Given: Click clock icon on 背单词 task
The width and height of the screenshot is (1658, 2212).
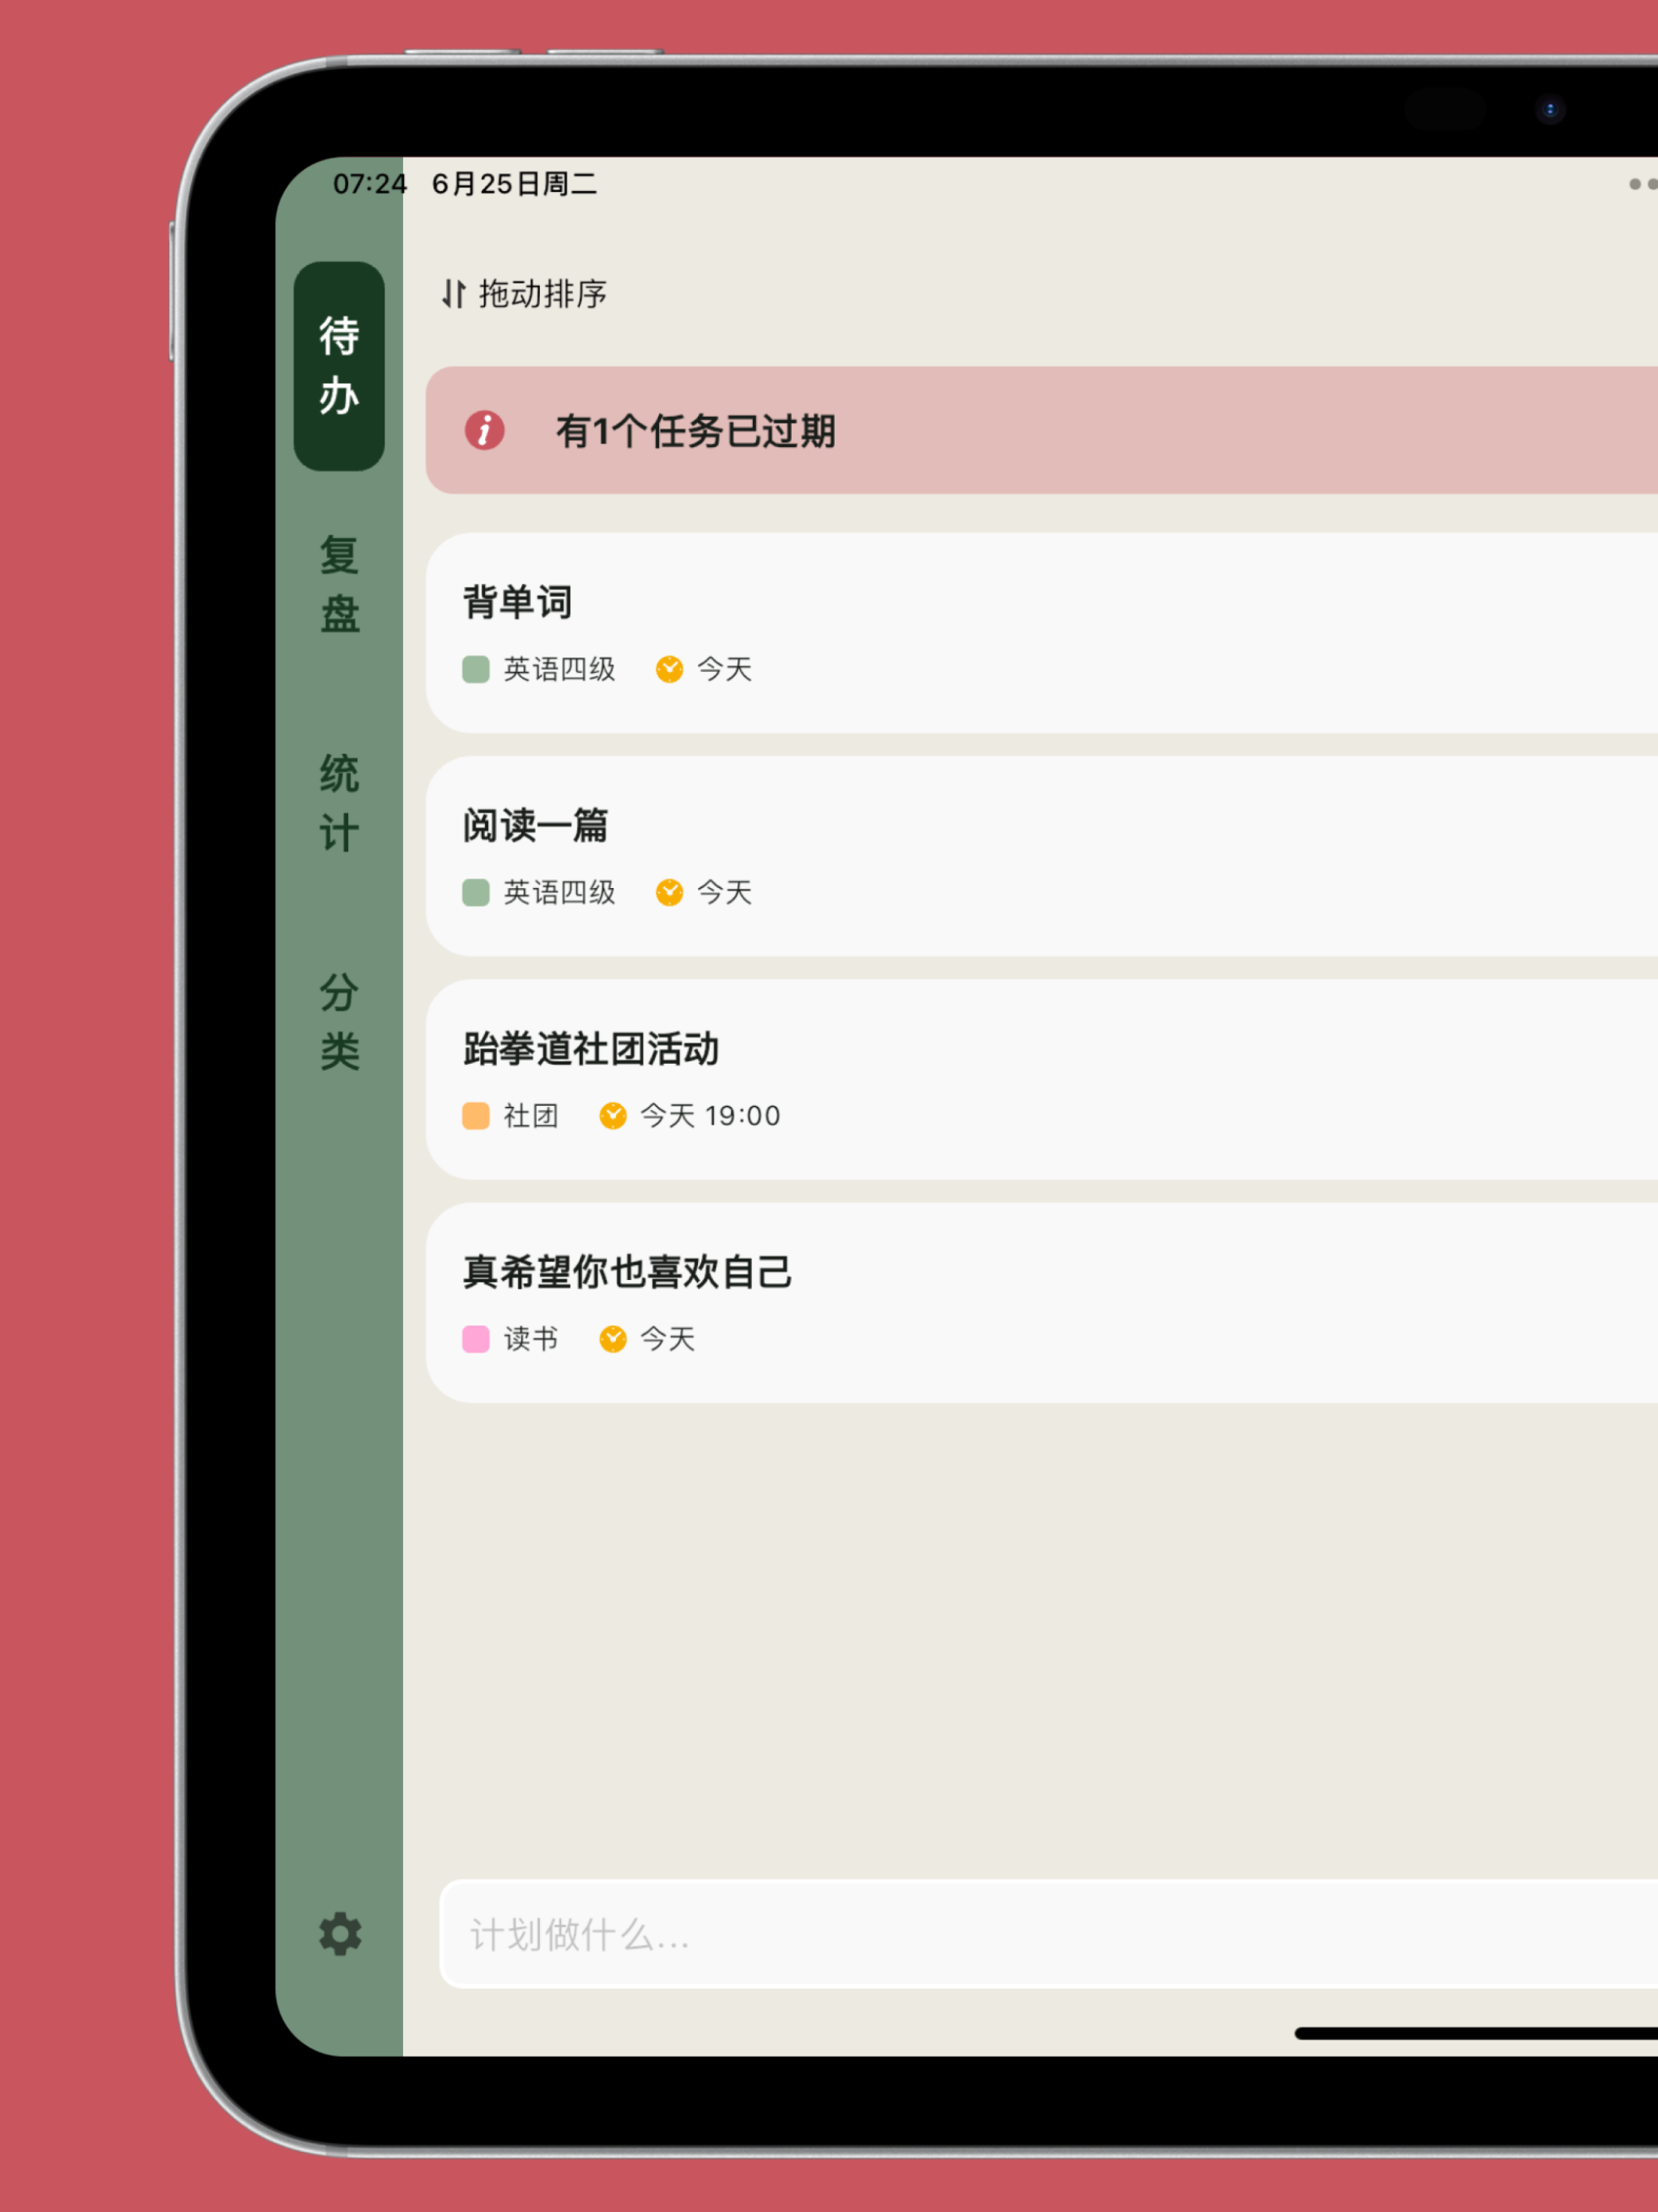Looking at the screenshot, I should point(669,669).
